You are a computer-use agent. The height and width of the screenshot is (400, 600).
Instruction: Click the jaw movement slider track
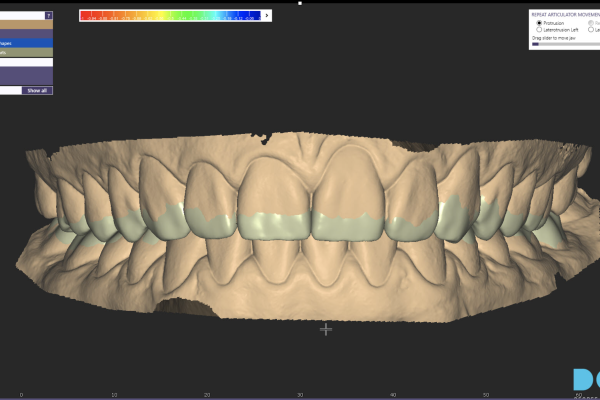coord(566,44)
